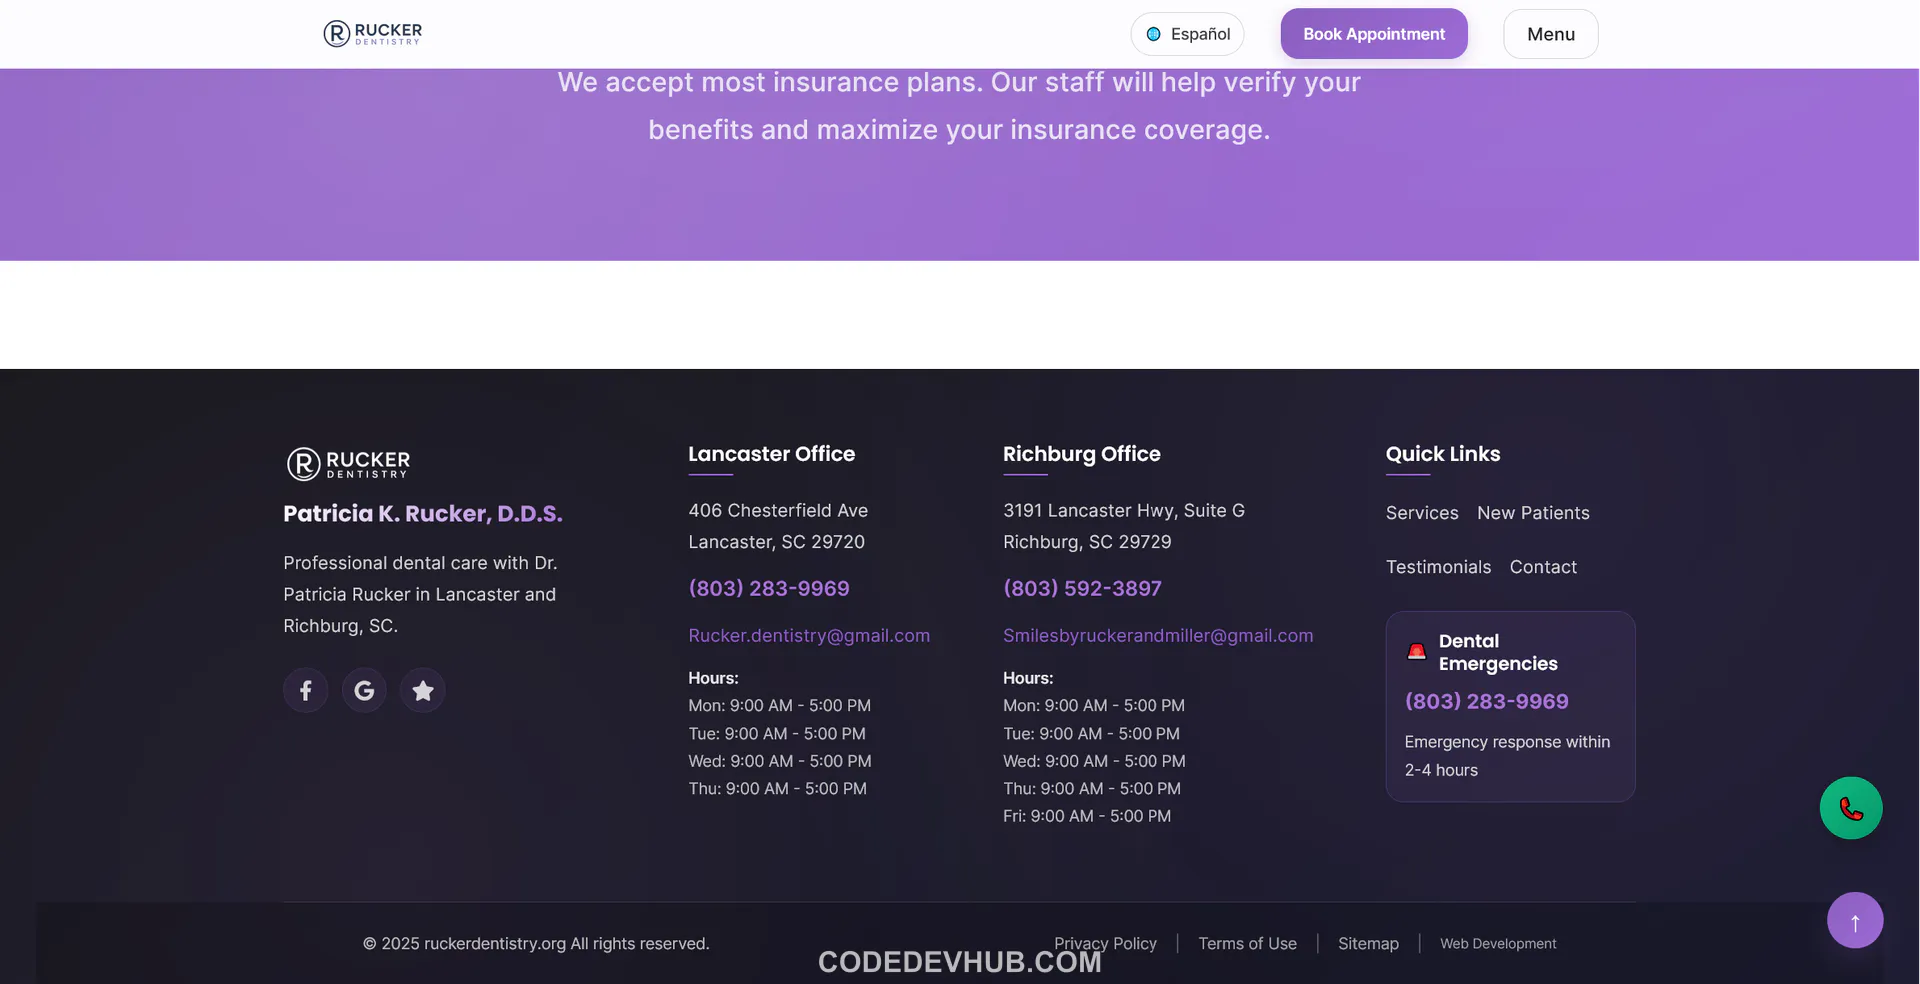Screen dimensions: 1920x984
Task: Open the Menu button in header
Action: 1550,34
